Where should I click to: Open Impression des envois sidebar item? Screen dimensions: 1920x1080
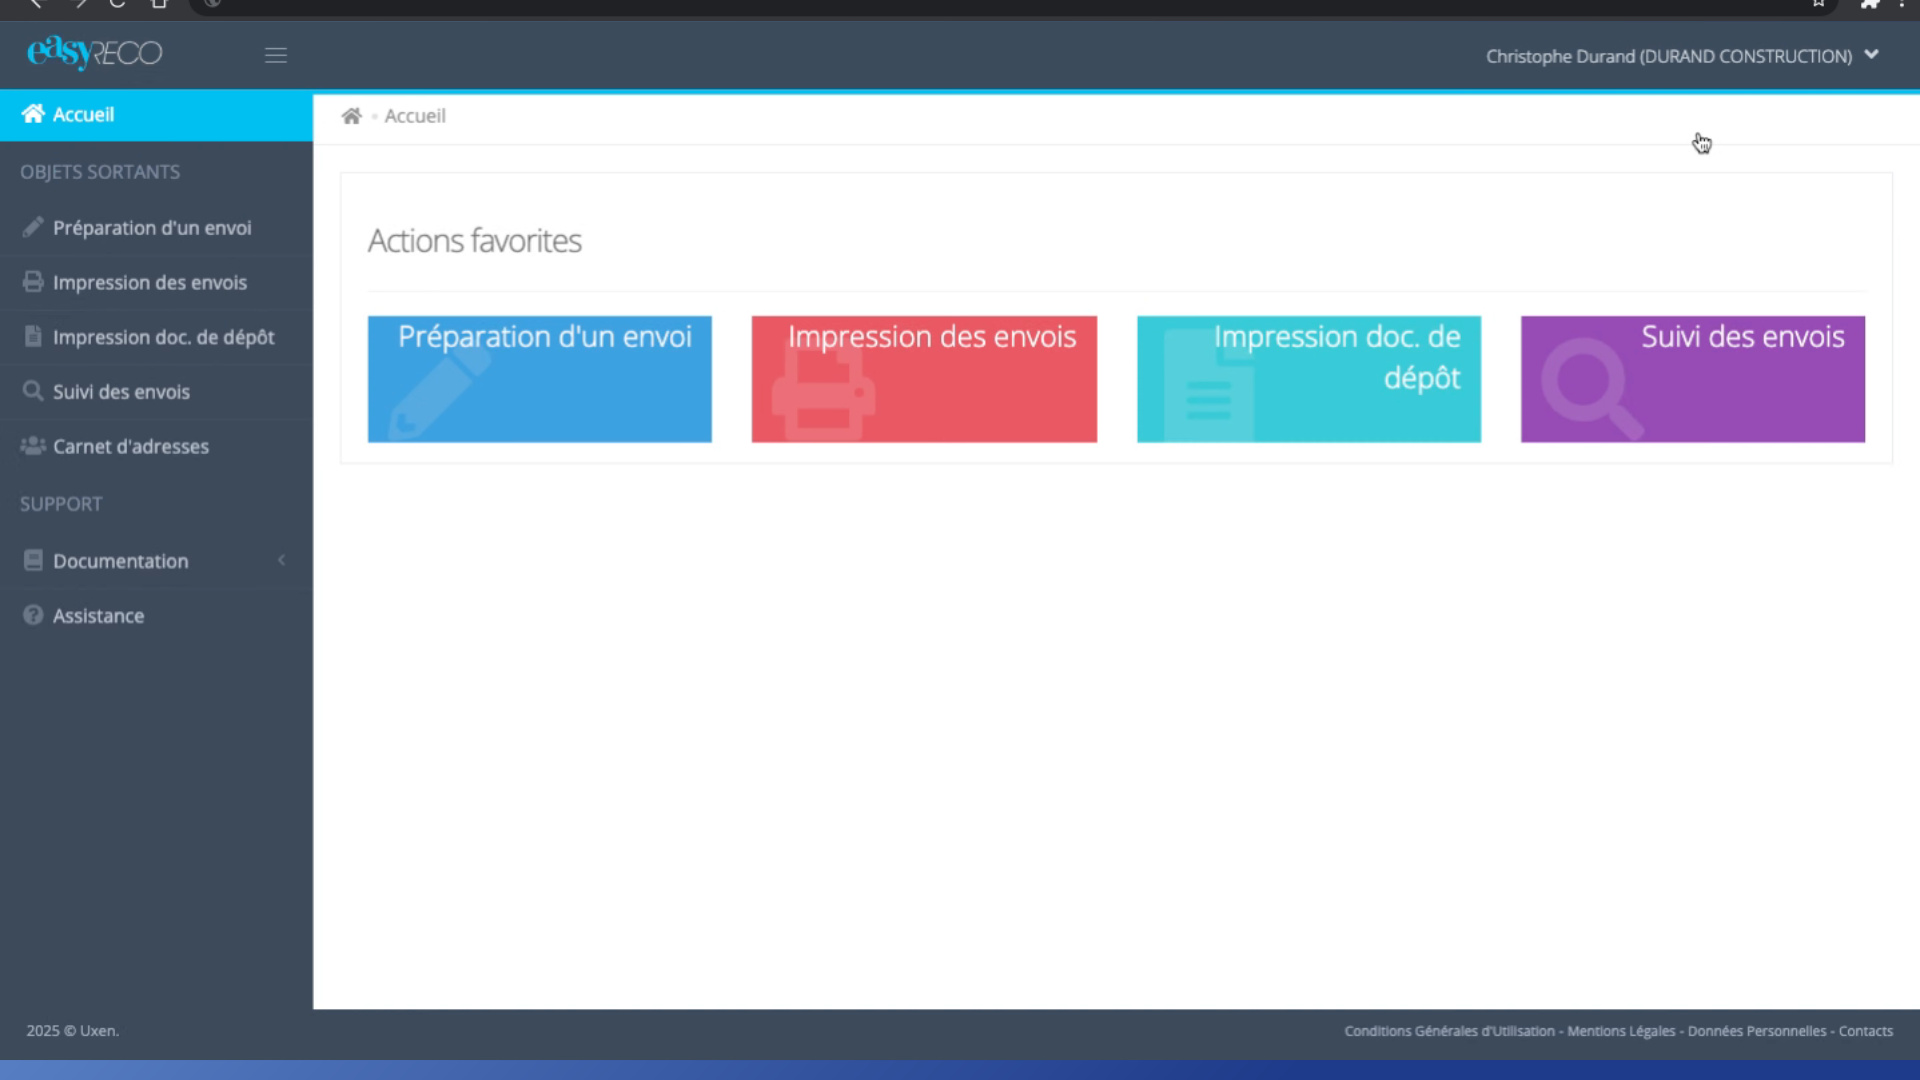click(156, 283)
